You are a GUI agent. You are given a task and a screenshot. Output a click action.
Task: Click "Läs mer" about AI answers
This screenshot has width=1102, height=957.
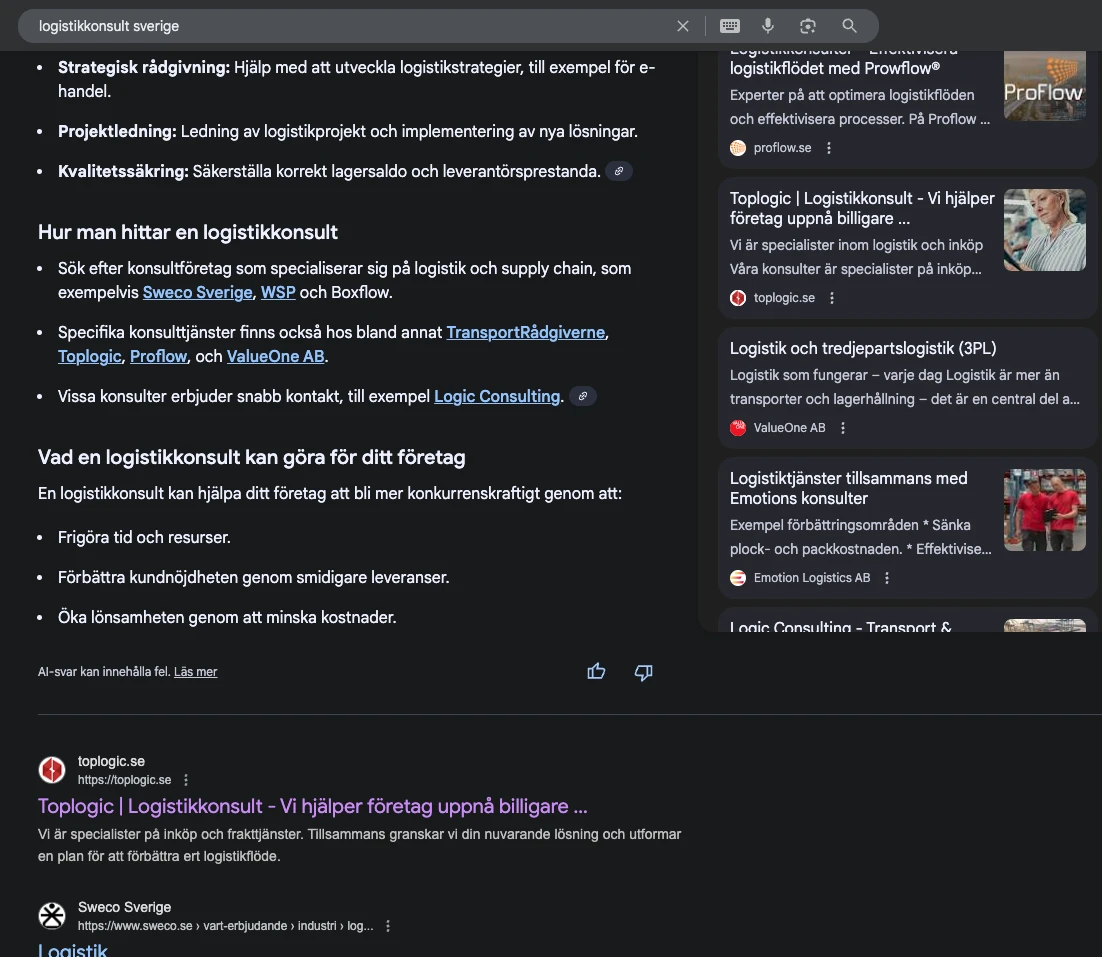(x=195, y=672)
